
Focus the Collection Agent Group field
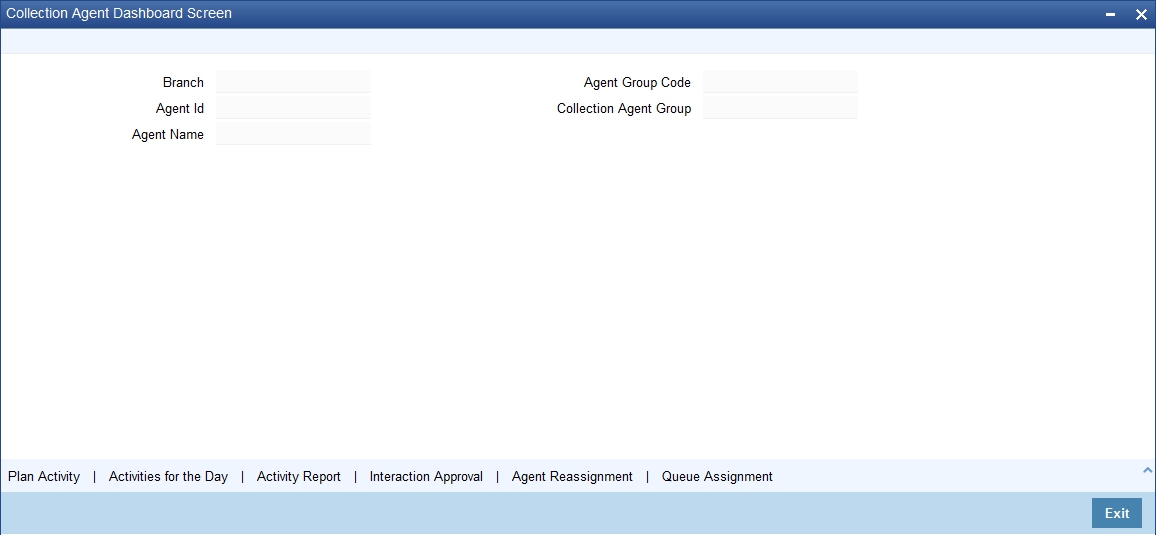point(780,108)
